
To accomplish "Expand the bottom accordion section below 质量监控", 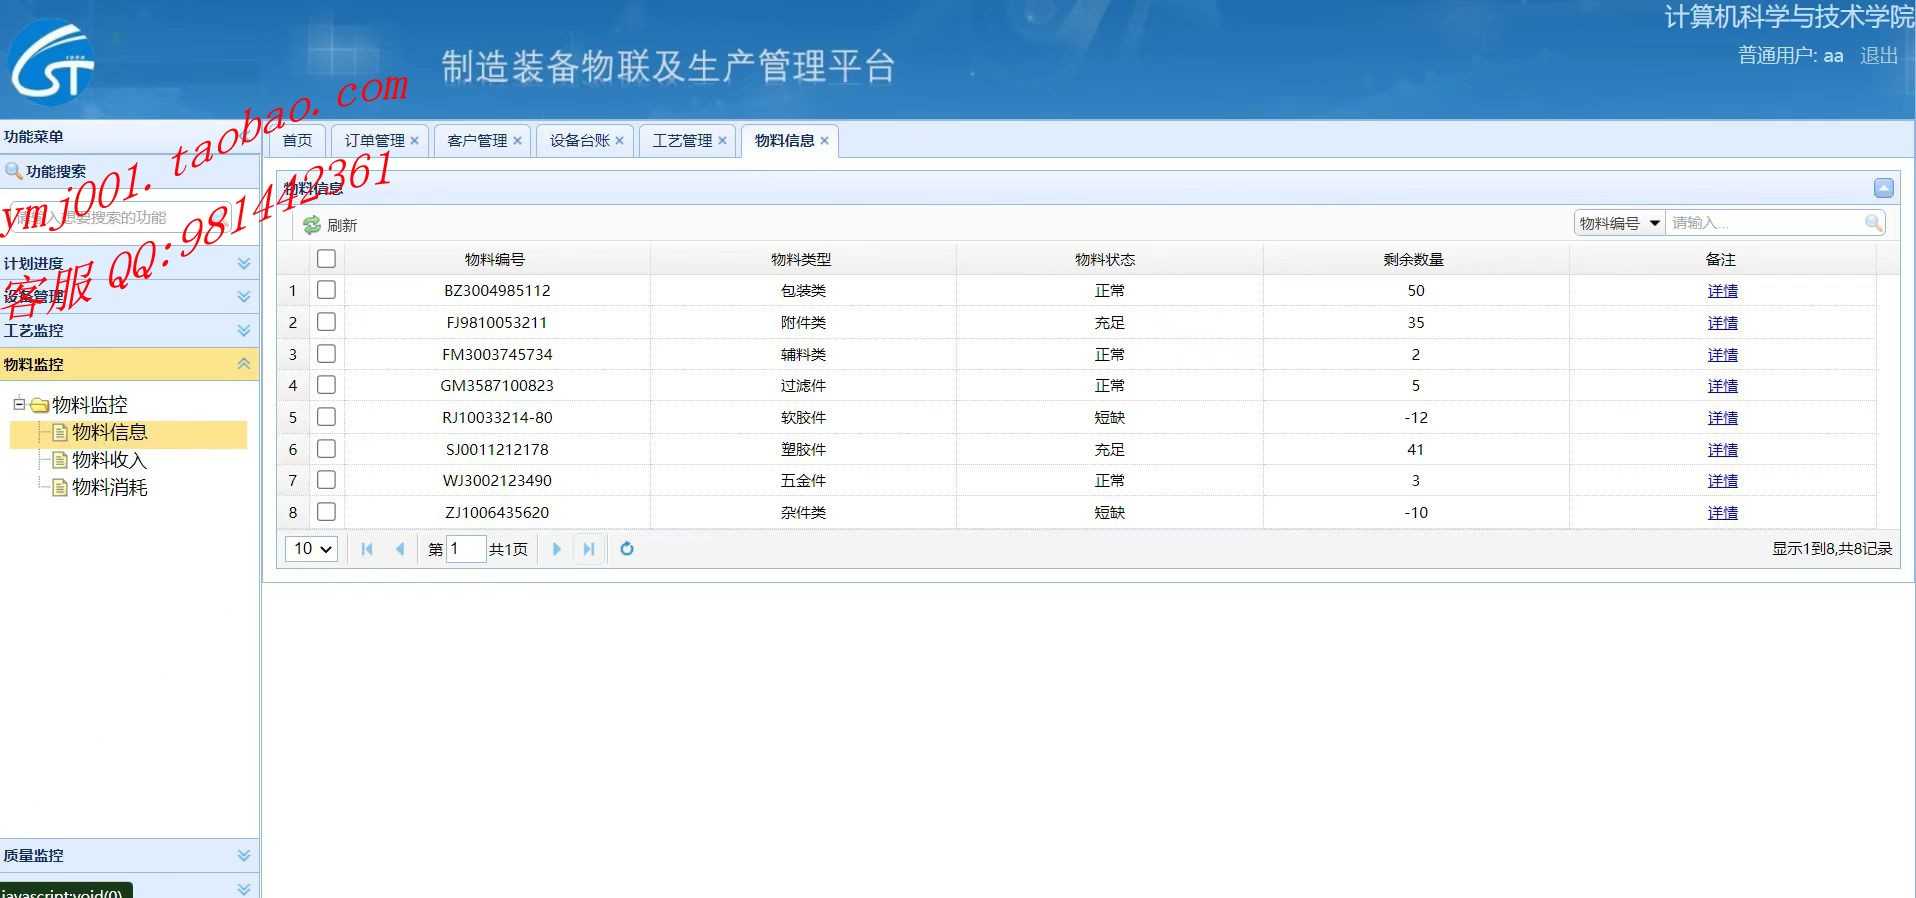I will click(243, 888).
